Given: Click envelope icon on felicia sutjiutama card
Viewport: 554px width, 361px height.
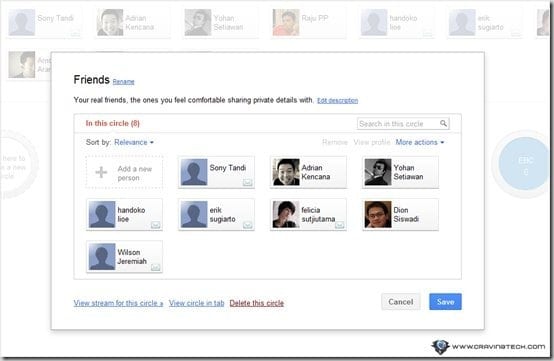Looking at the screenshot, I should 340,225.
